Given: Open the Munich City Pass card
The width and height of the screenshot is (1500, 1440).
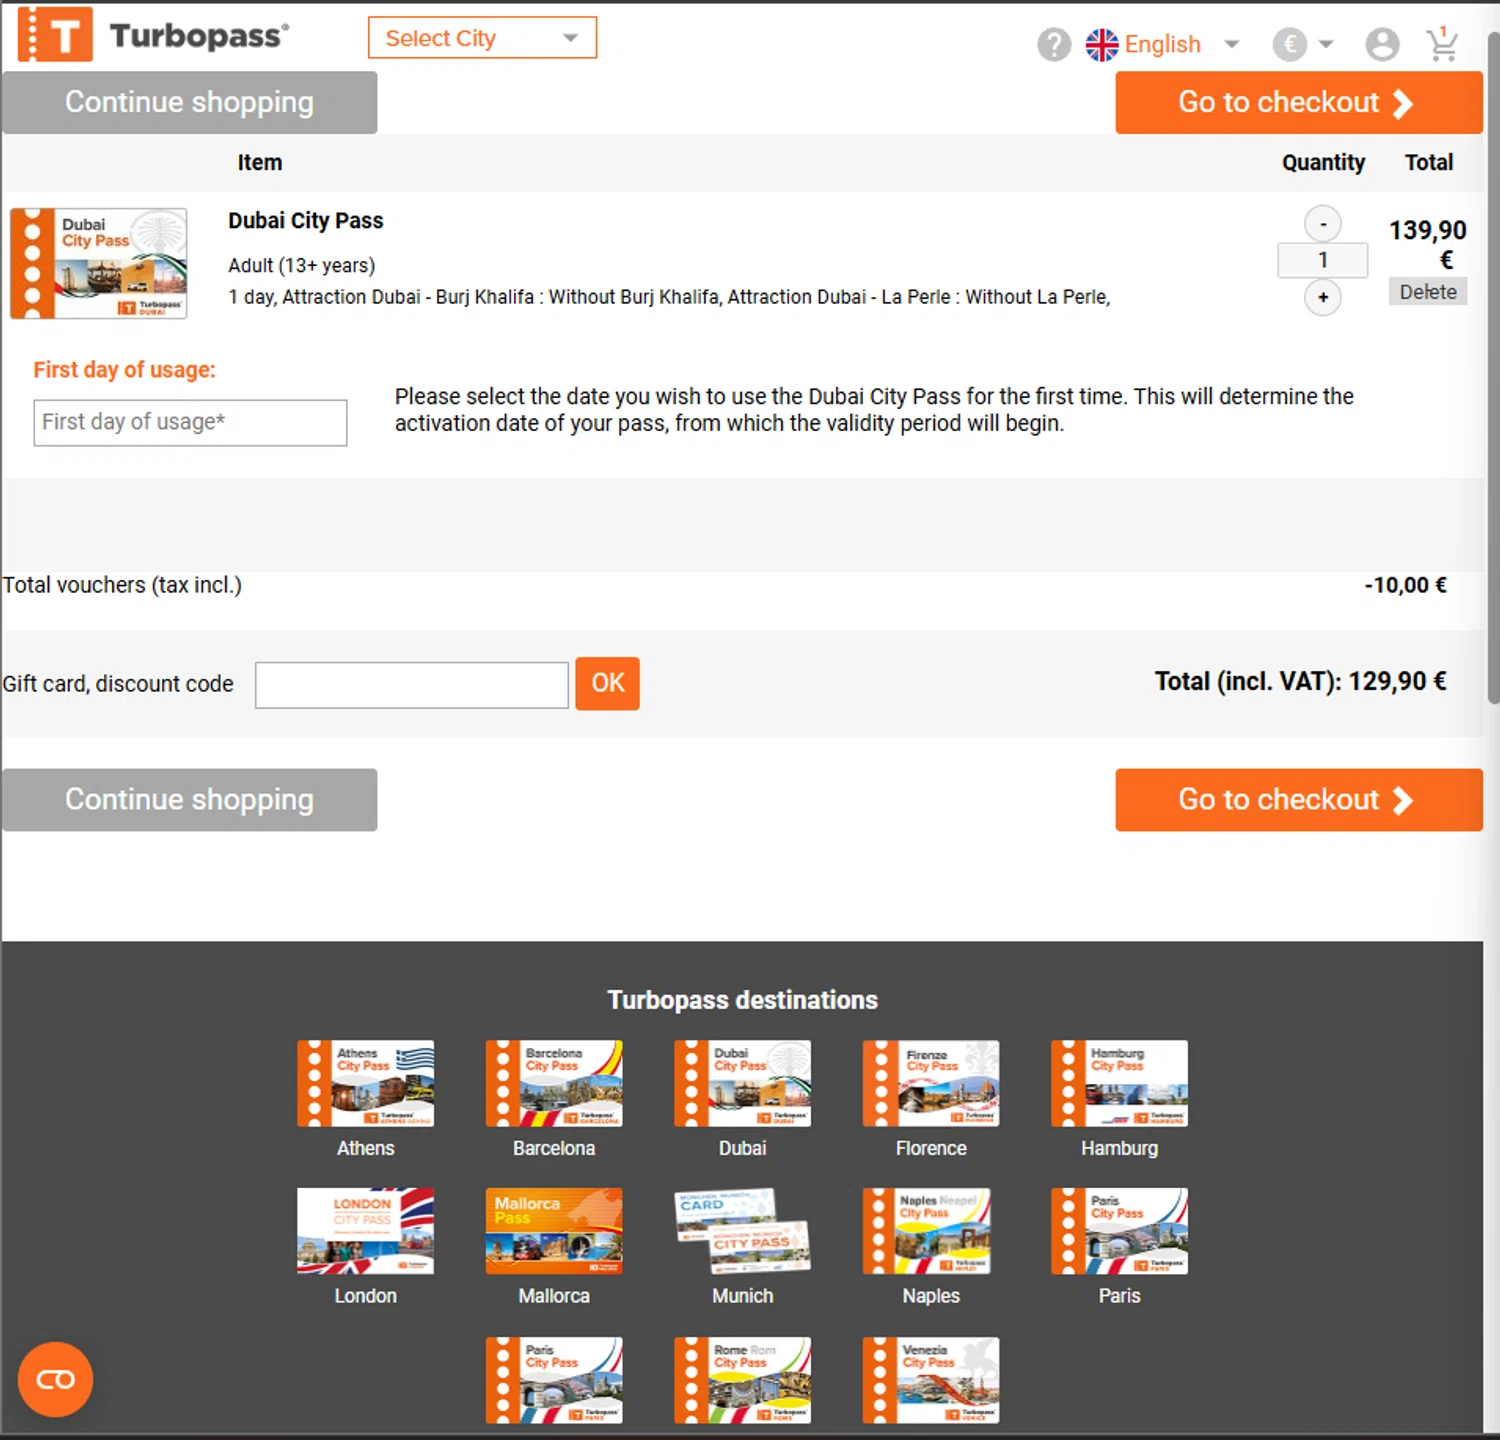Looking at the screenshot, I should click(x=742, y=1231).
